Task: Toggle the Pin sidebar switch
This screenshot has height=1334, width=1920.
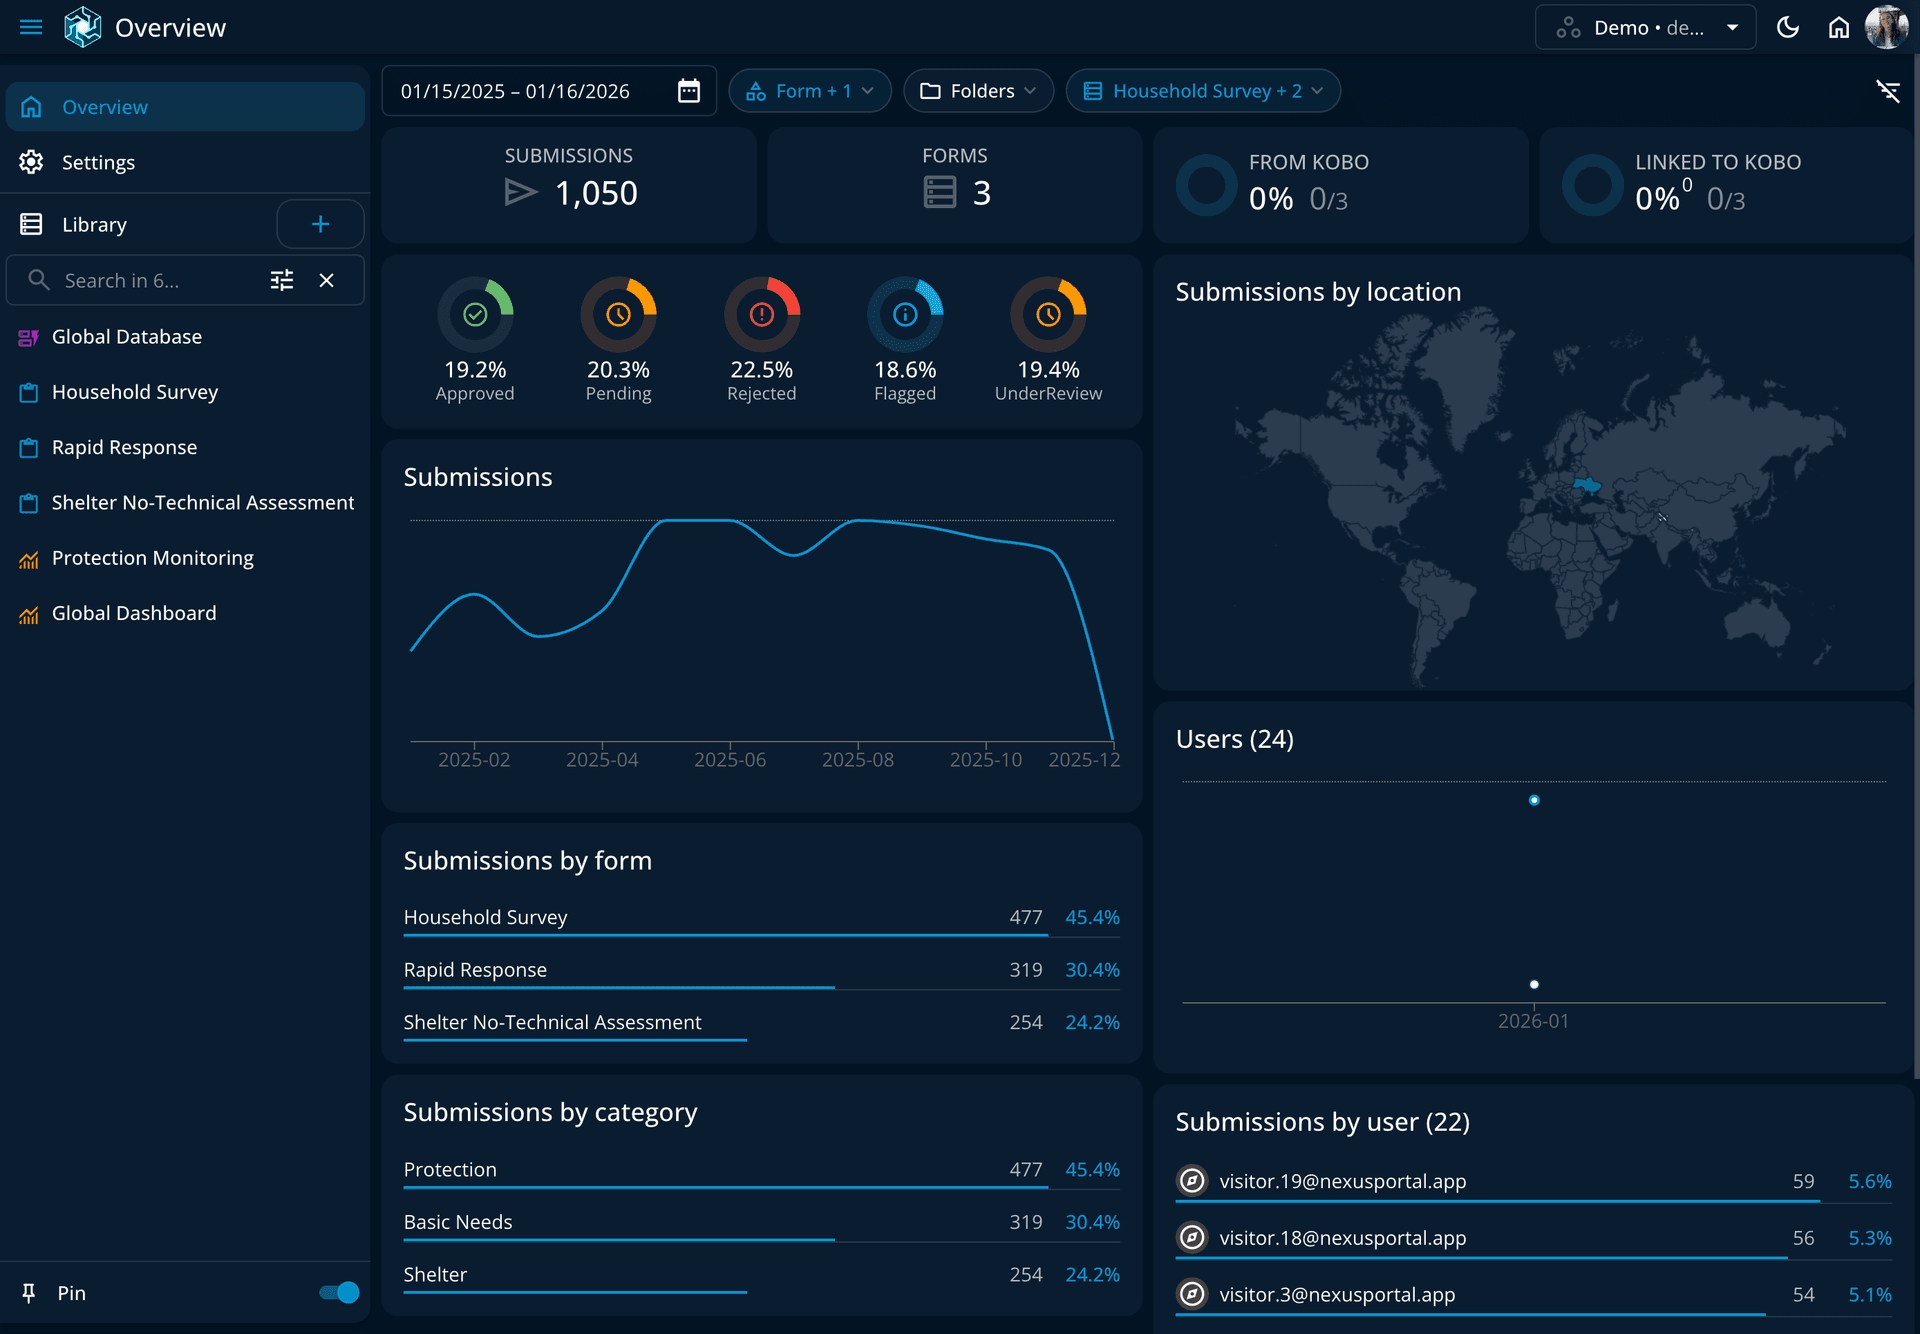Action: (x=338, y=1292)
